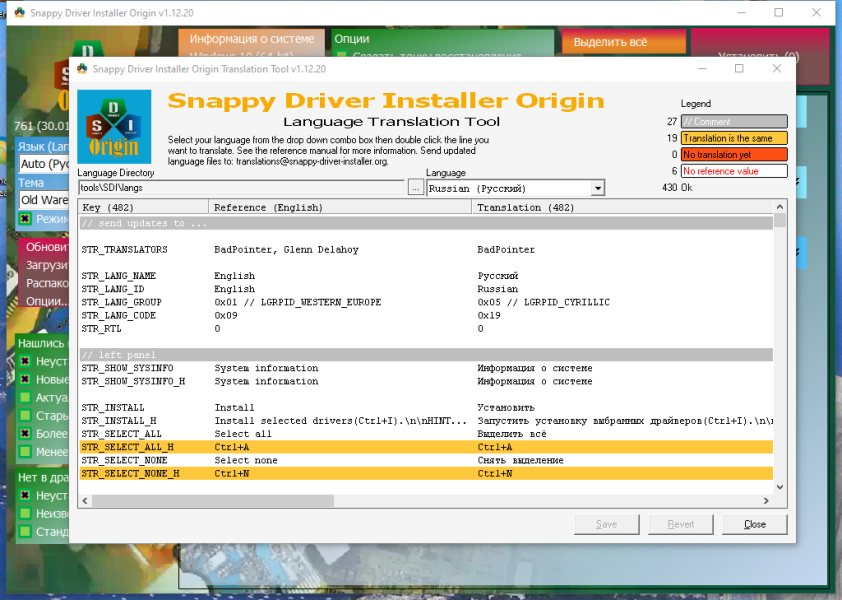Image resolution: width=842 pixels, height=600 pixels.
Task: Click the Save button
Action: pos(607,524)
